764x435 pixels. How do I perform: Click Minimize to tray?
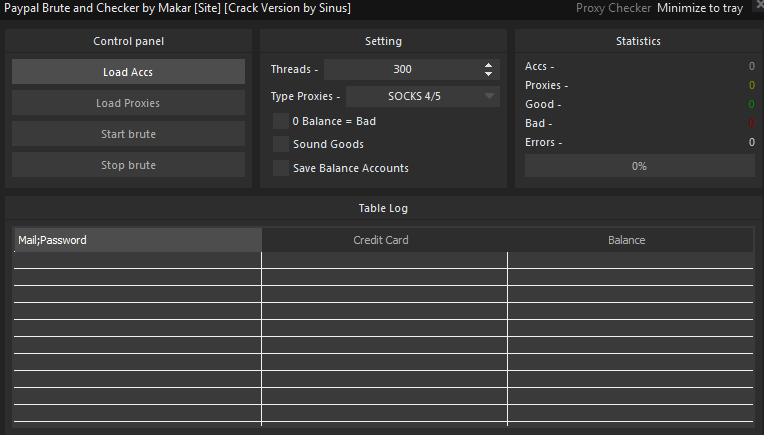click(700, 8)
